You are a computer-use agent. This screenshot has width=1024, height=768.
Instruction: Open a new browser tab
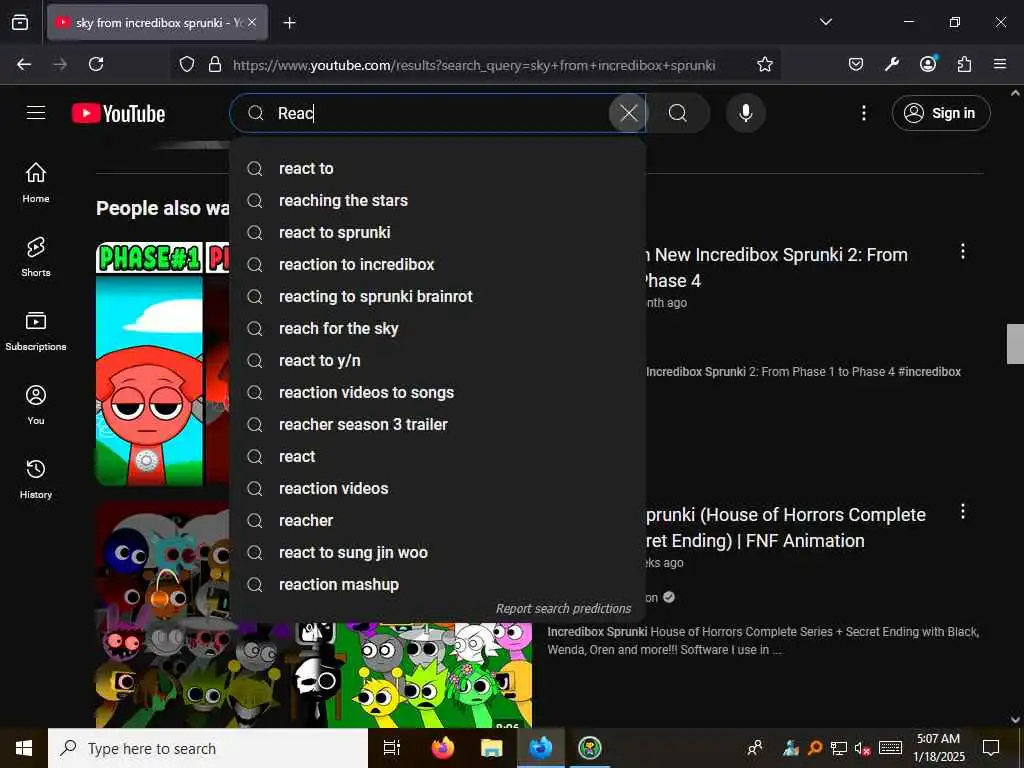(x=289, y=23)
